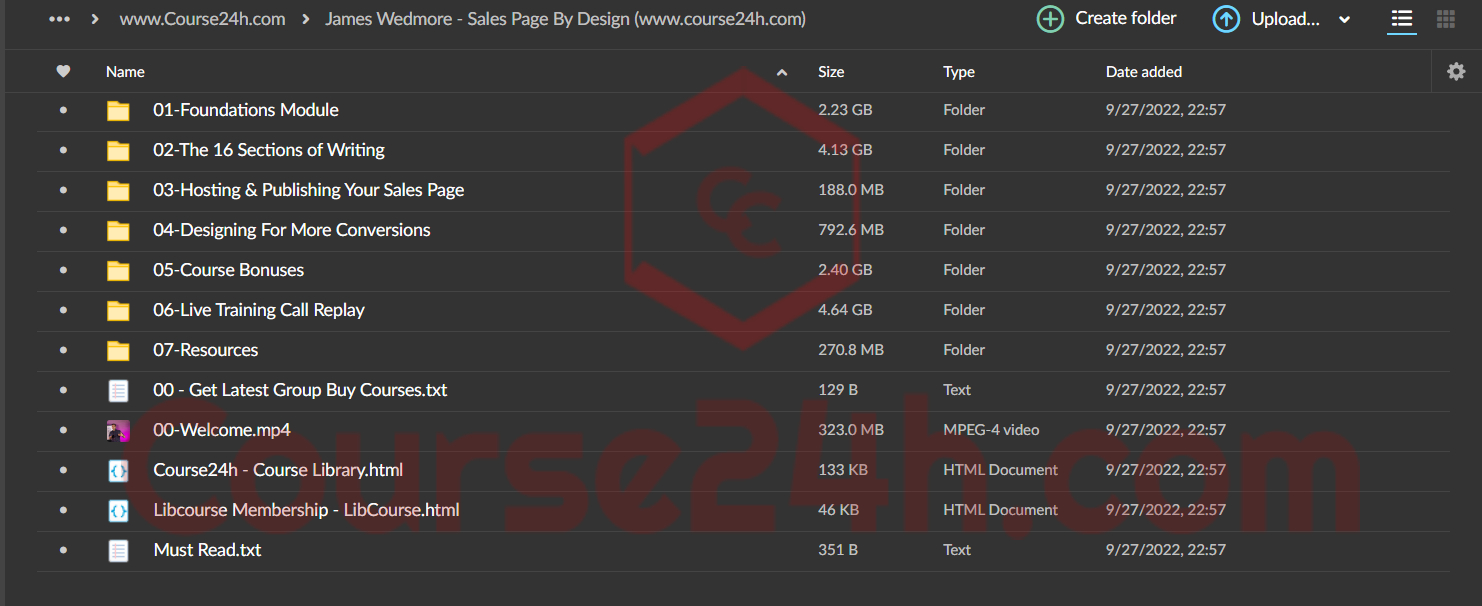Select Libcourse Membership - LibCourse.html name
1482x606 pixels.
(x=306, y=510)
